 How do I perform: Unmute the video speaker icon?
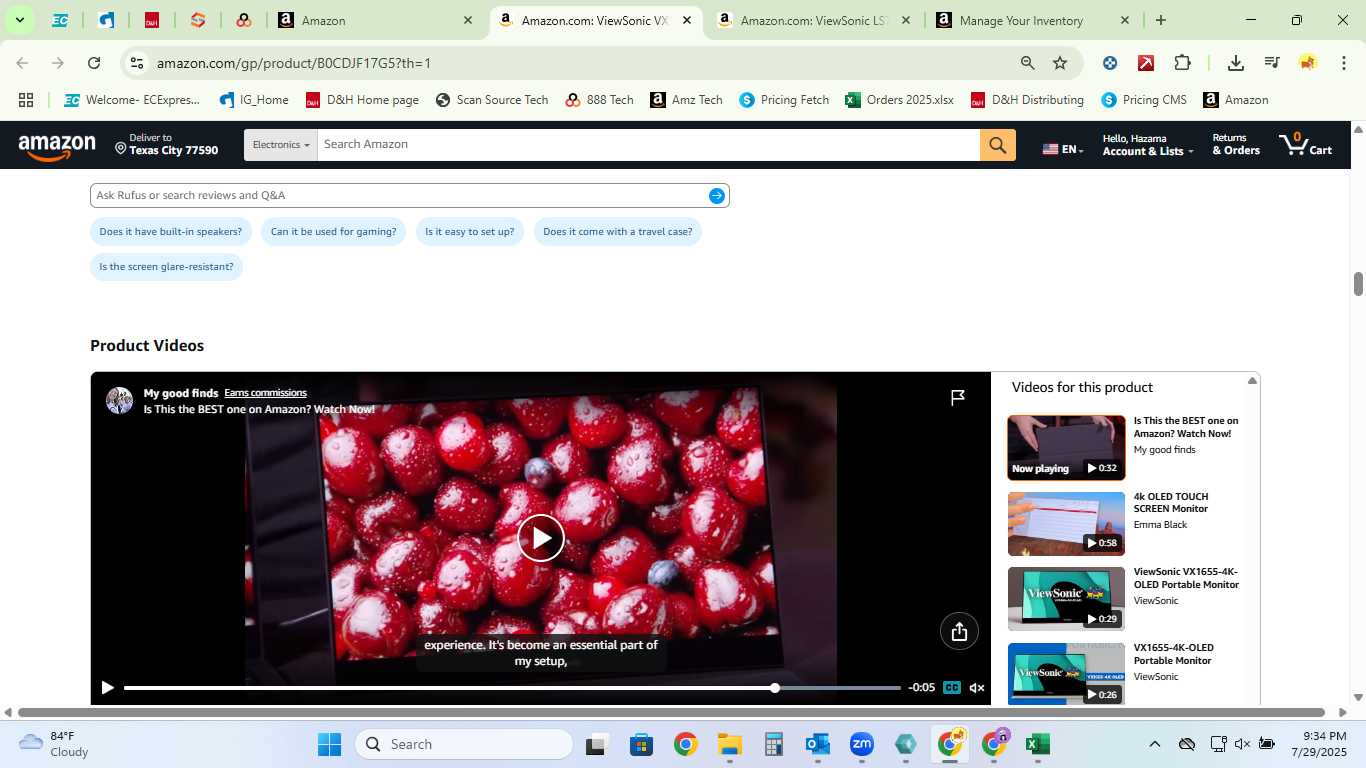977,688
